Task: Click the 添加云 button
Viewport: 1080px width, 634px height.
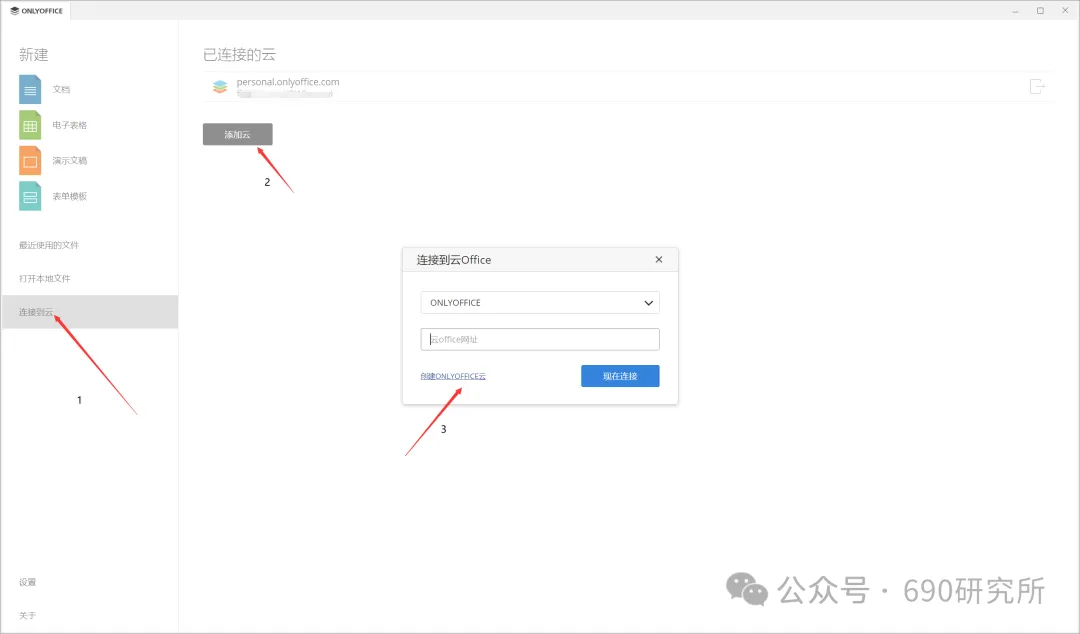Action: (238, 134)
